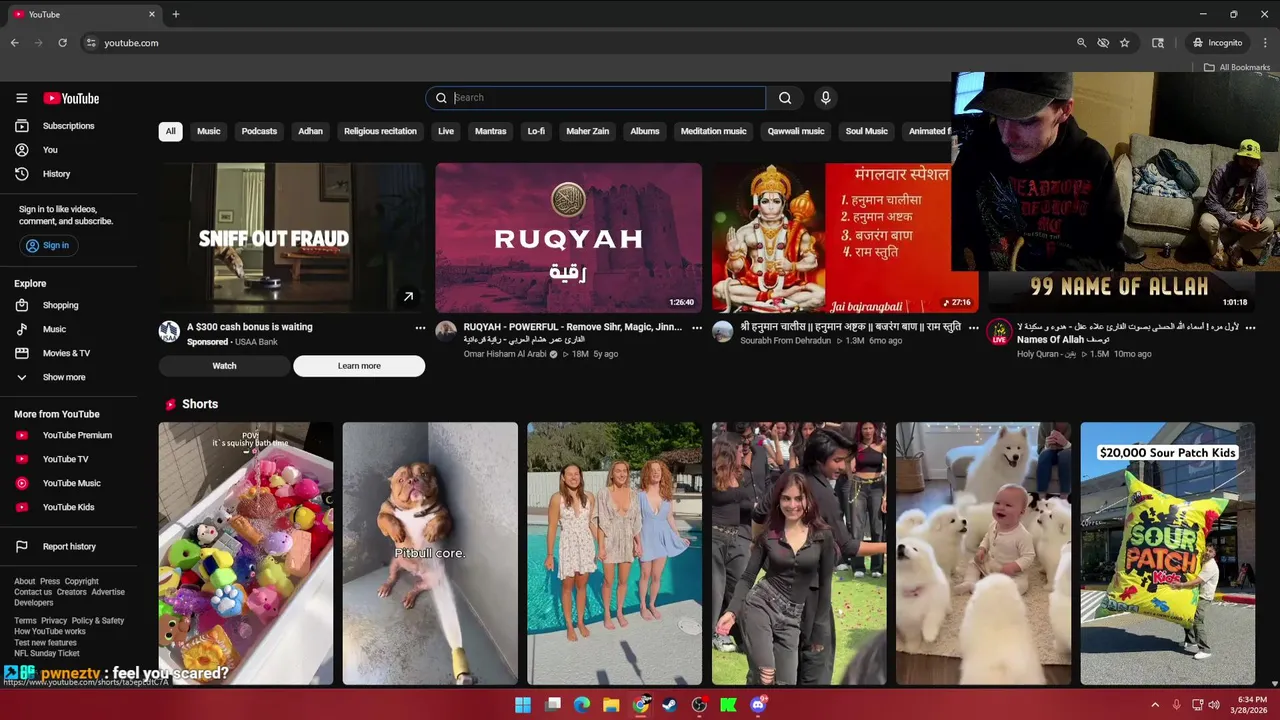Start voice search with the microphone icon
Screen dimensions: 1280x720
pos(825,98)
